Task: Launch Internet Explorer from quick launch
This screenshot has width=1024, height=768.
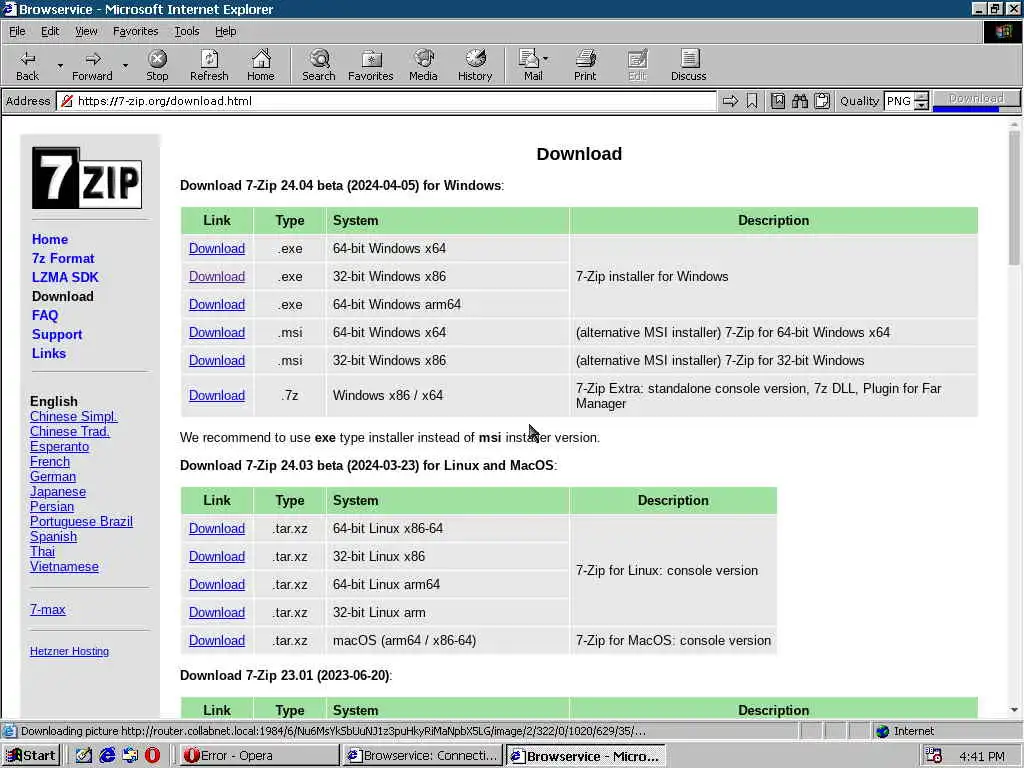Action: (x=107, y=756)
